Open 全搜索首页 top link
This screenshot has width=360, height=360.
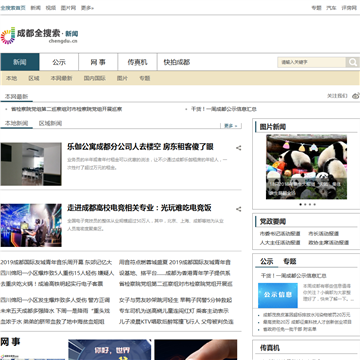[13, 8]
